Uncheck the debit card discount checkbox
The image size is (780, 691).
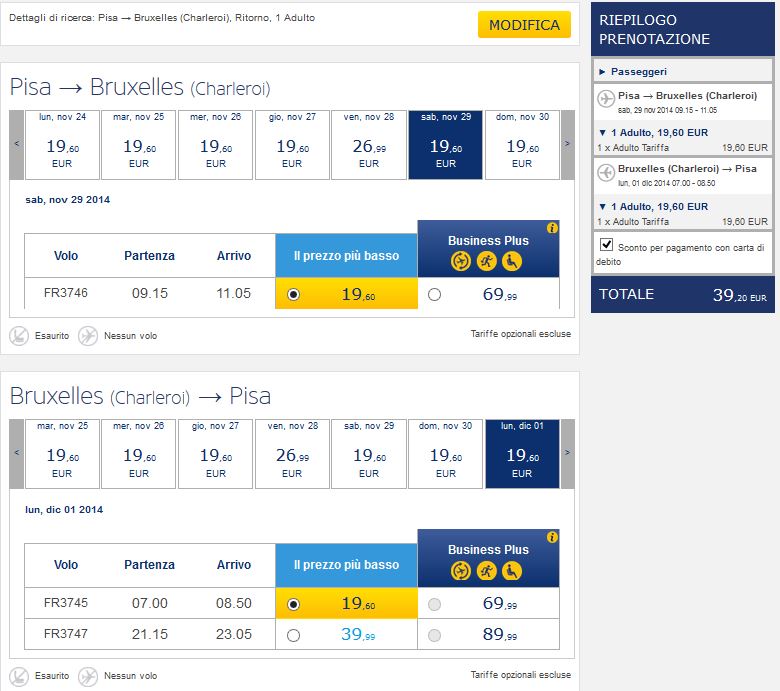pos(605,245)
